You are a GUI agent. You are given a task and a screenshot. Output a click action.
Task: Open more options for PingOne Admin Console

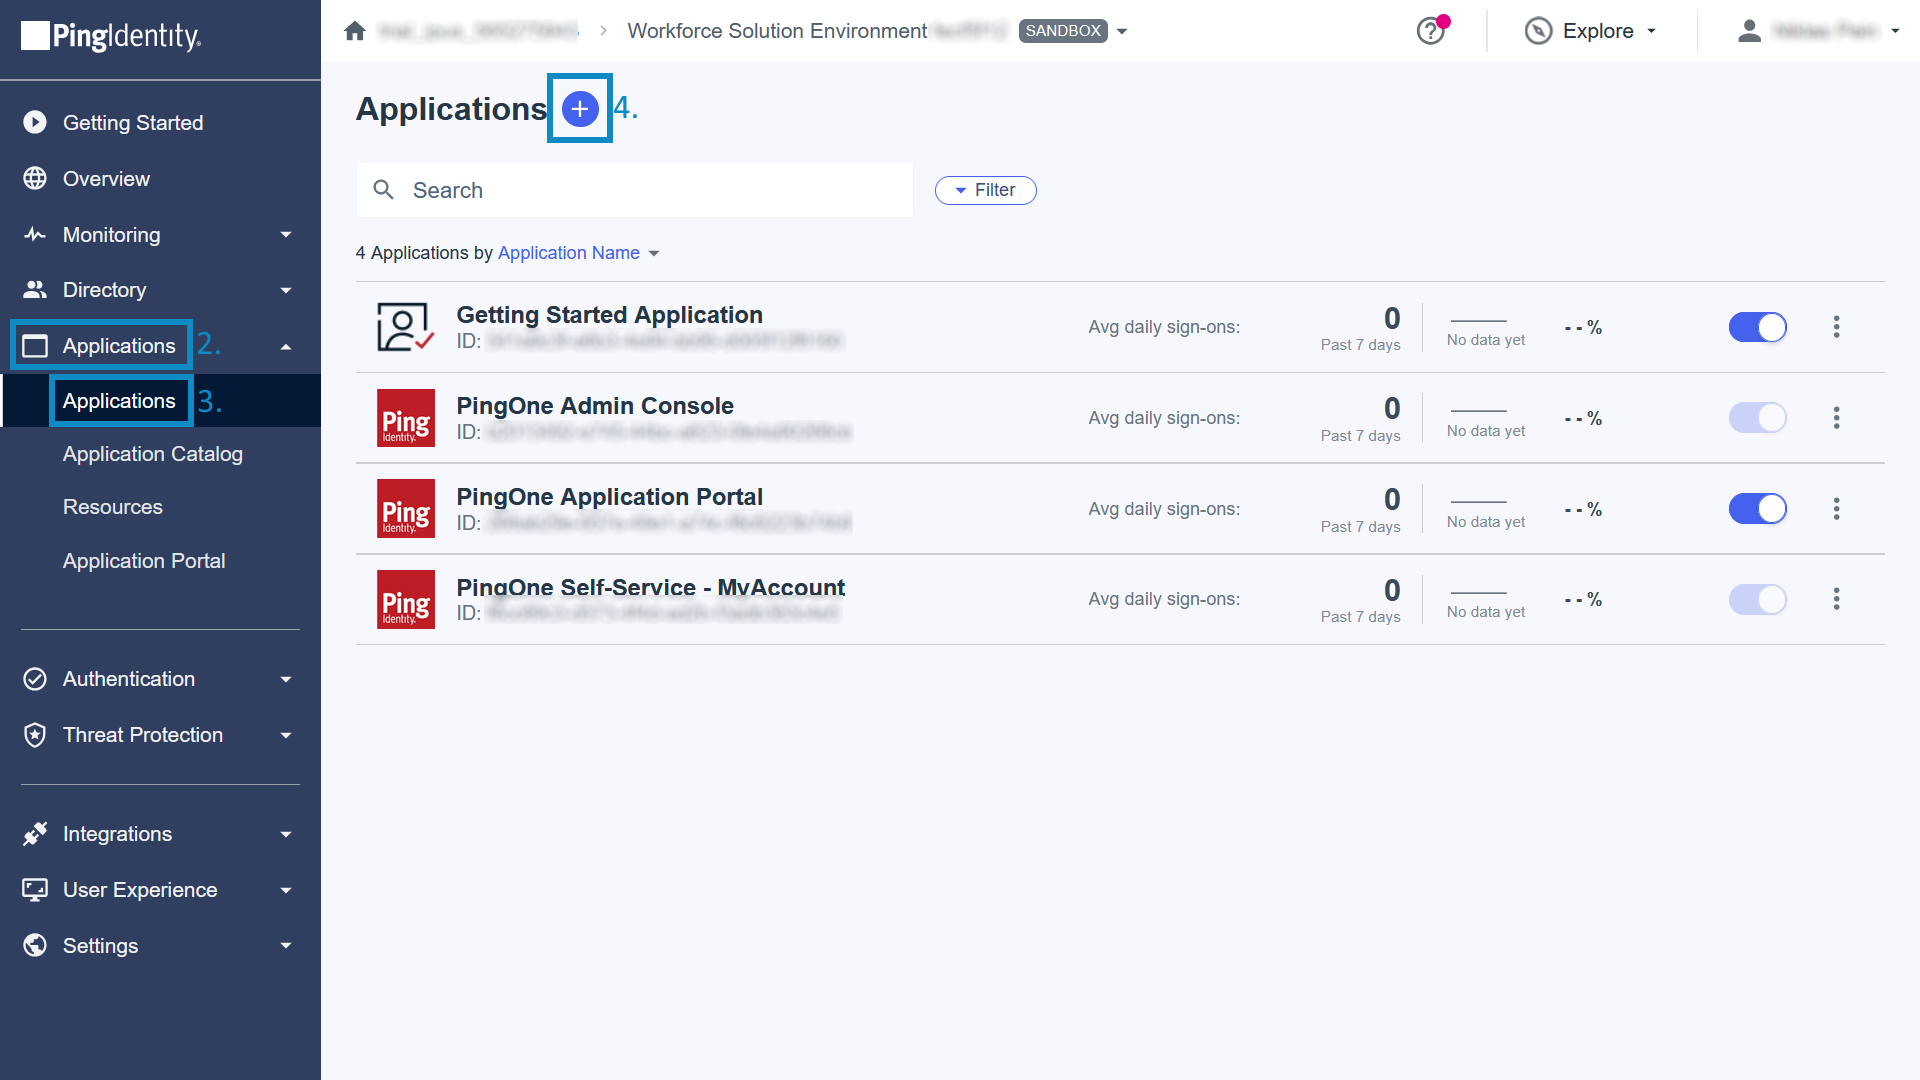coord(1836,418)
